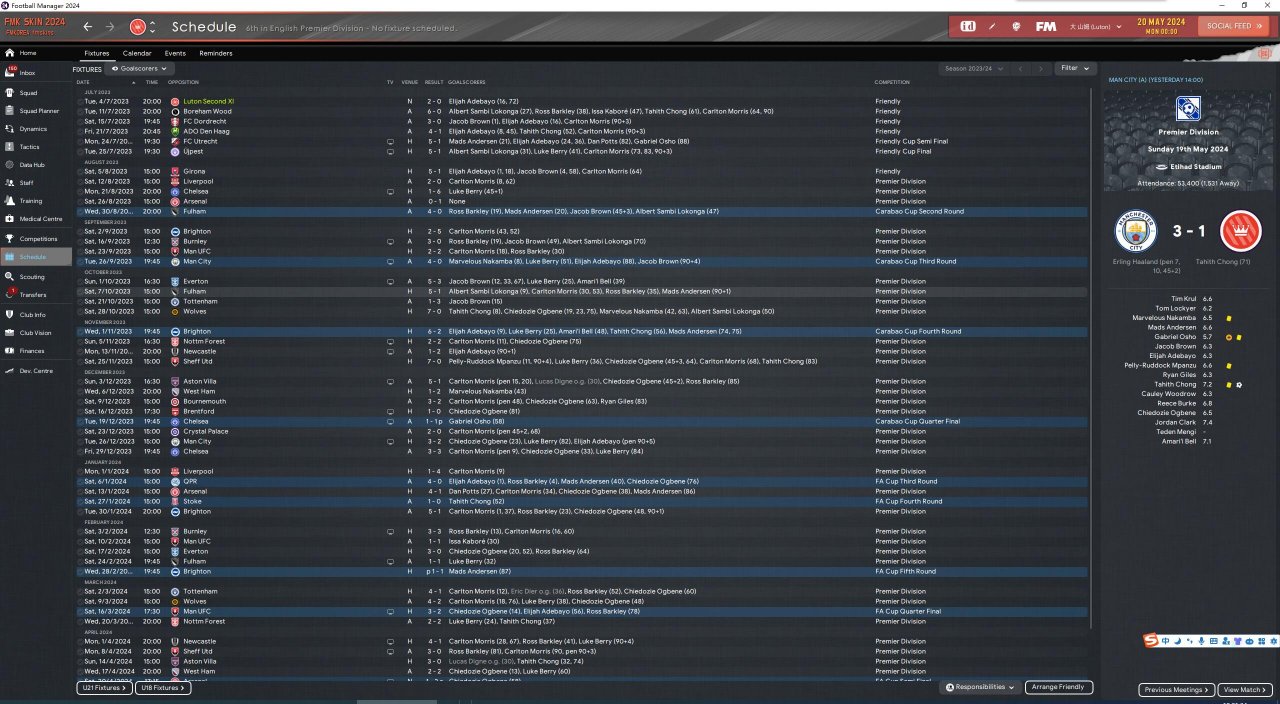1280x704 pixels.
Task: Open the SOCIAL FEED button
Action: [x=1232, y=26]
